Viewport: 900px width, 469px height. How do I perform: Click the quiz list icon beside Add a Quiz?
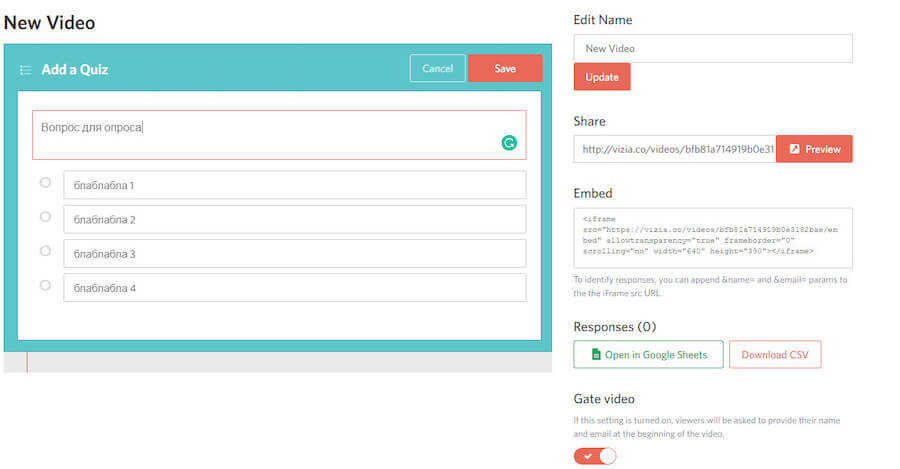click(26, 70)
